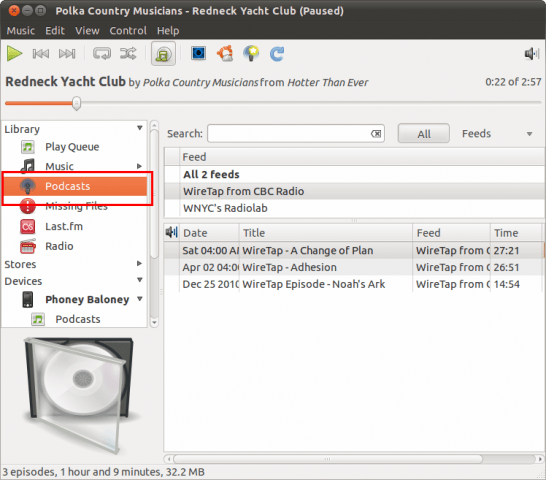Viewport: 546px width, 480px height.
Task: Open the volume speaker control
Action: (532, 54)
